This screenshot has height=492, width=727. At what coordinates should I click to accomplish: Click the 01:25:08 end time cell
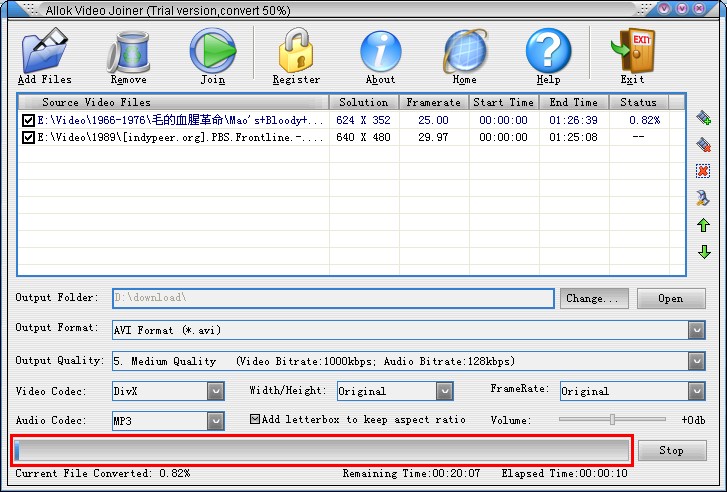(x=574, y=138)
